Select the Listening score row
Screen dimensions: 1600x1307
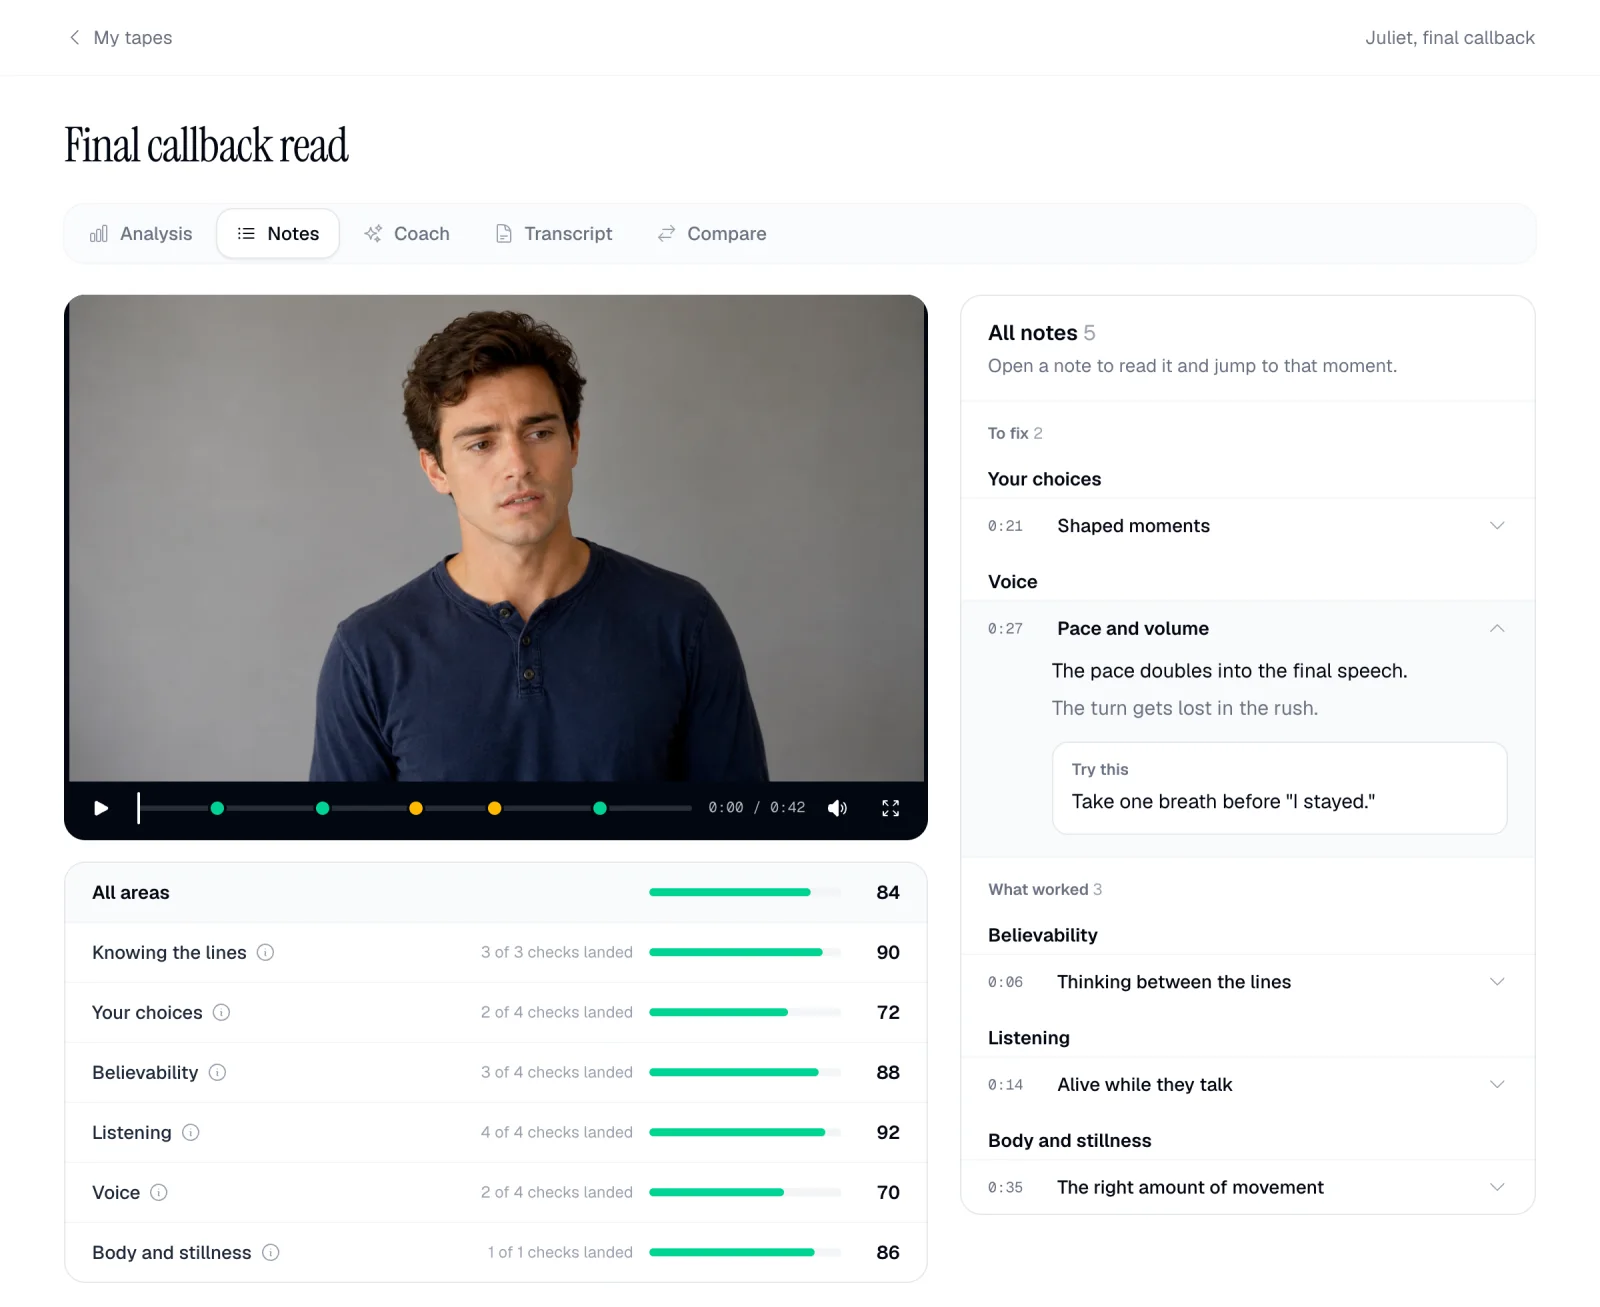(x=496, y=1132)
